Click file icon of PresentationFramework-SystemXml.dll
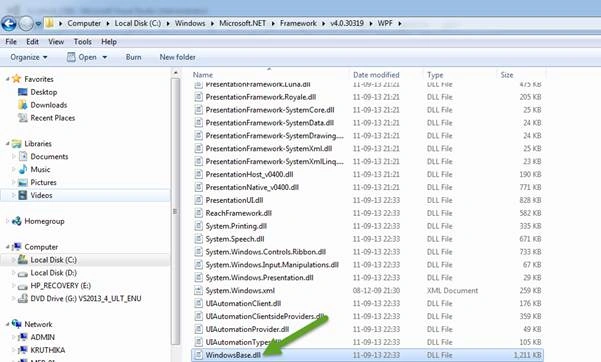The width and height of the screenshot is (601, 362). 198,148
